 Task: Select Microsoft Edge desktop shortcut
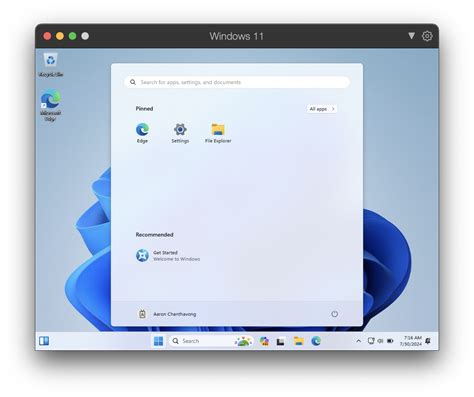pos(51,105)
